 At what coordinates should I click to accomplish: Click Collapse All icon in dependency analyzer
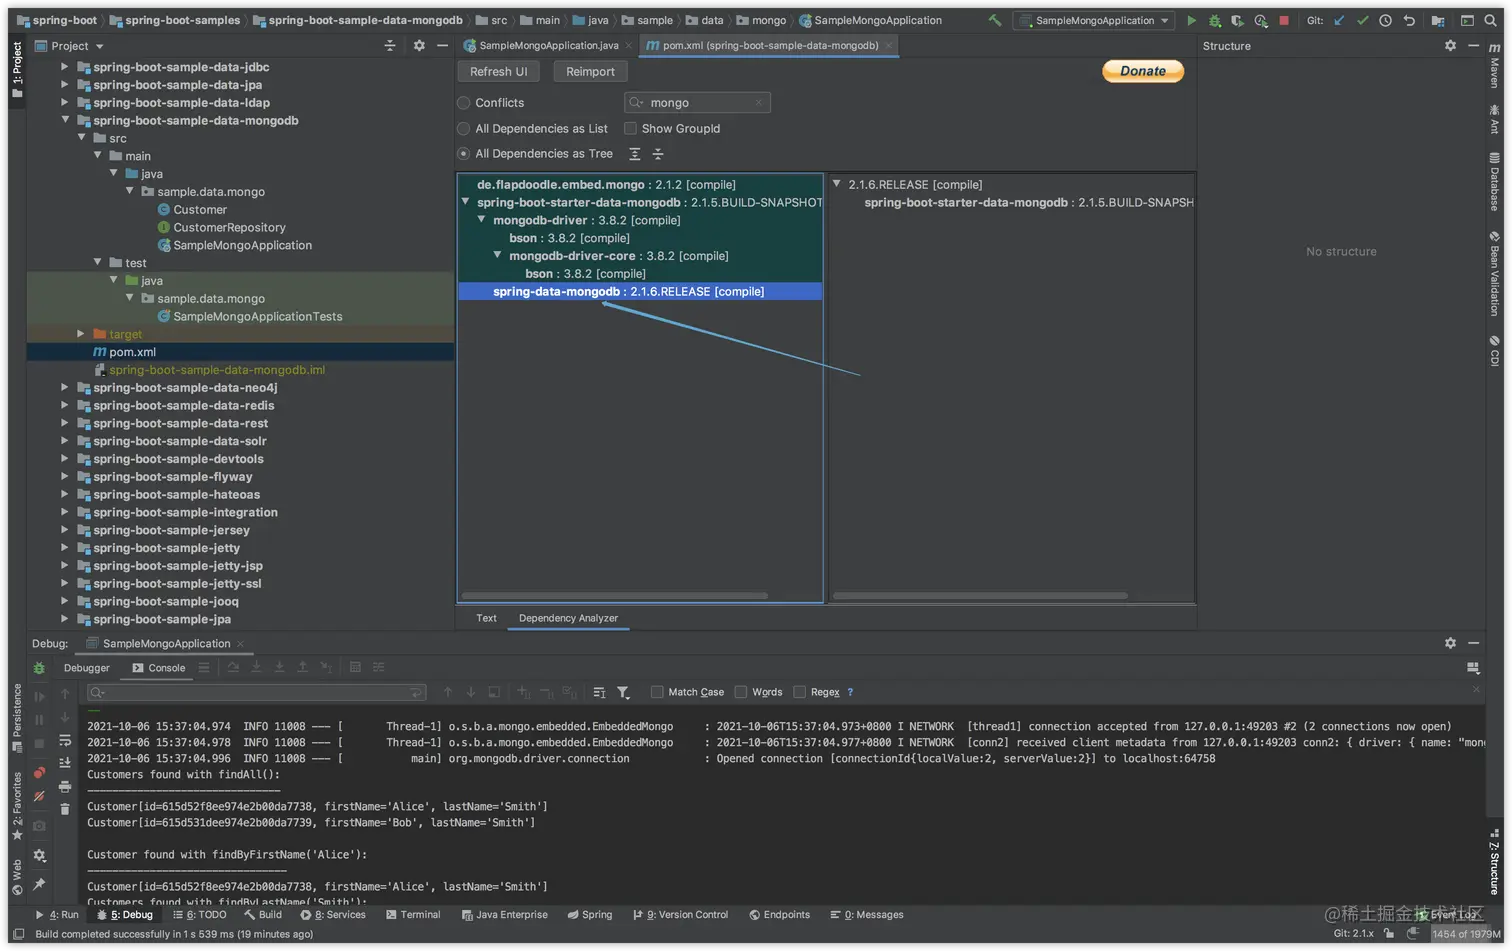pyautogui.click(x=658, y=154)
